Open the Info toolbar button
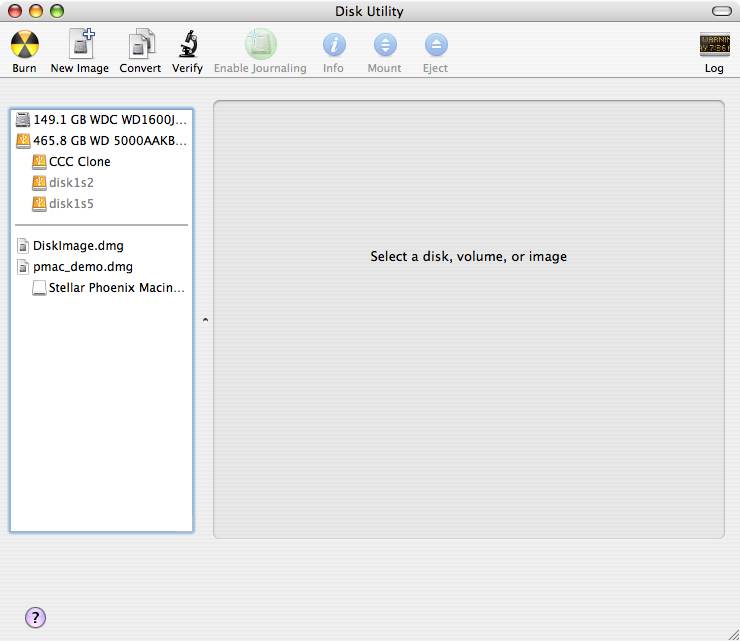Screen dimensions: 740x641 (334, 45)
